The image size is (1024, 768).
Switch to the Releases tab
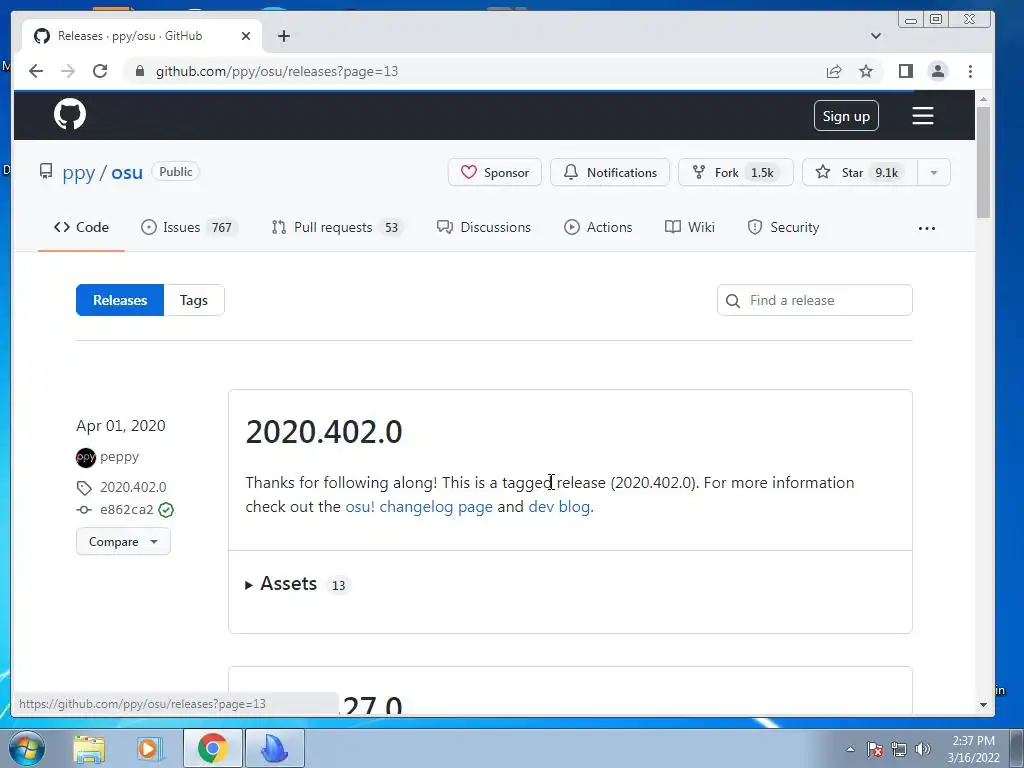point(120,300)
